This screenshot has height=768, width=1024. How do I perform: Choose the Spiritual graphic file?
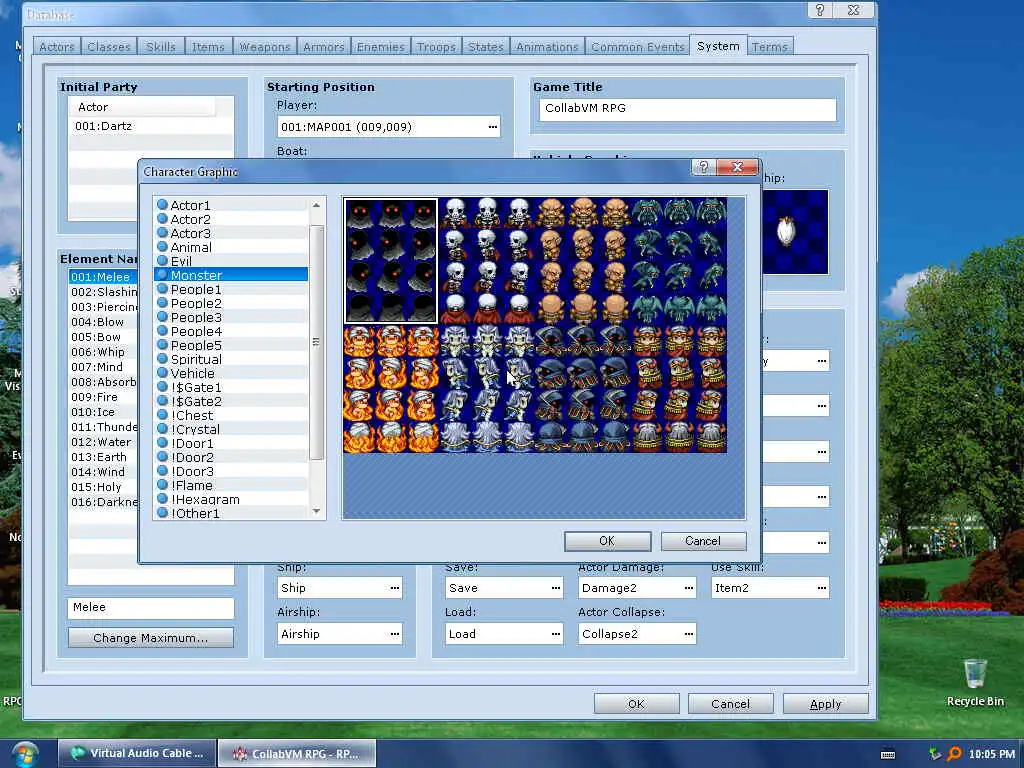click(231, 359)
